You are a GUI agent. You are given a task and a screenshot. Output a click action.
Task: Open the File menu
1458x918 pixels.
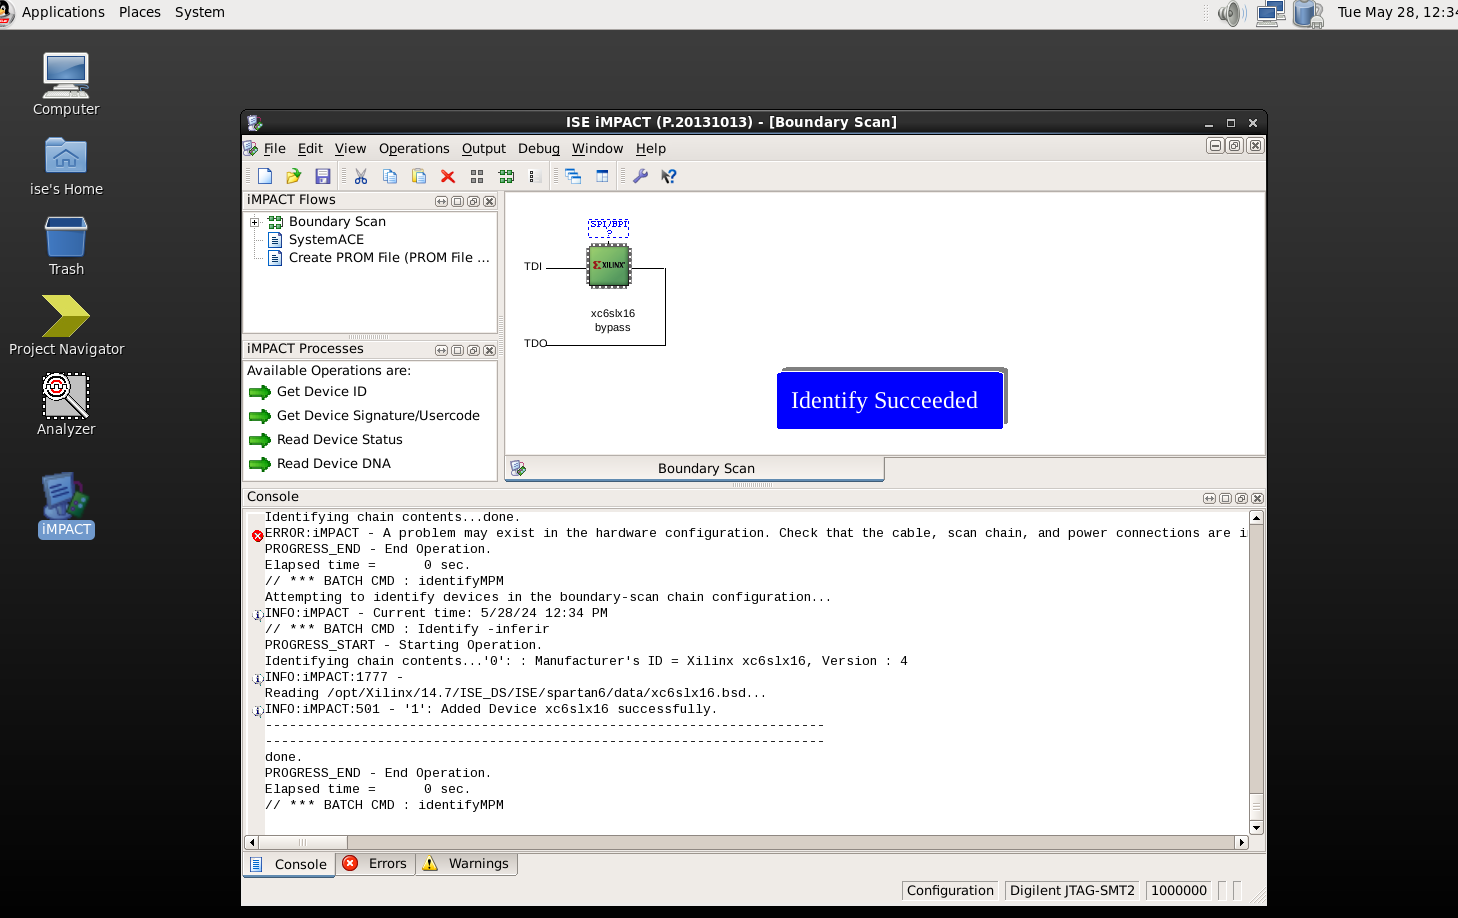click(274, 149)
